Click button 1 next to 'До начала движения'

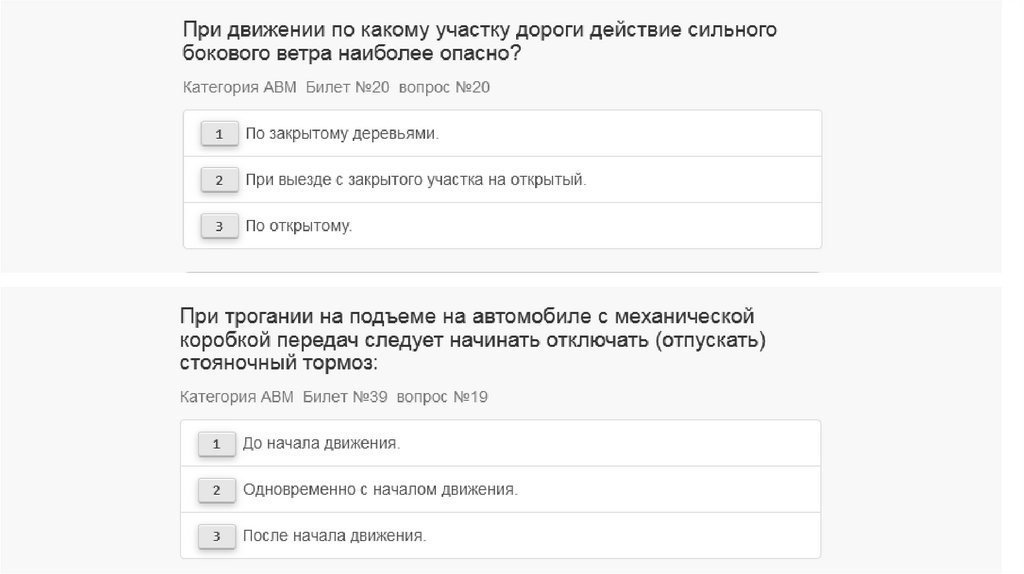pos(216,443)
